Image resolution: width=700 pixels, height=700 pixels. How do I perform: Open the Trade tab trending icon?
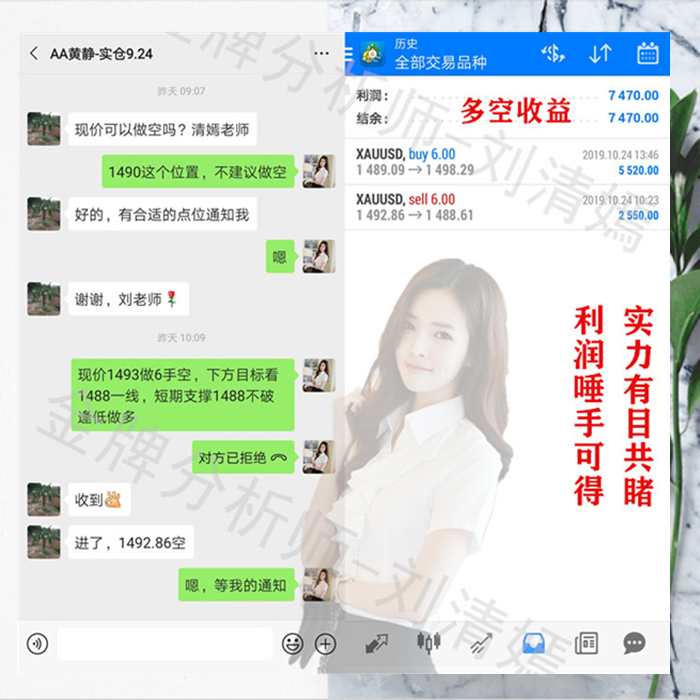coord(481,643)
